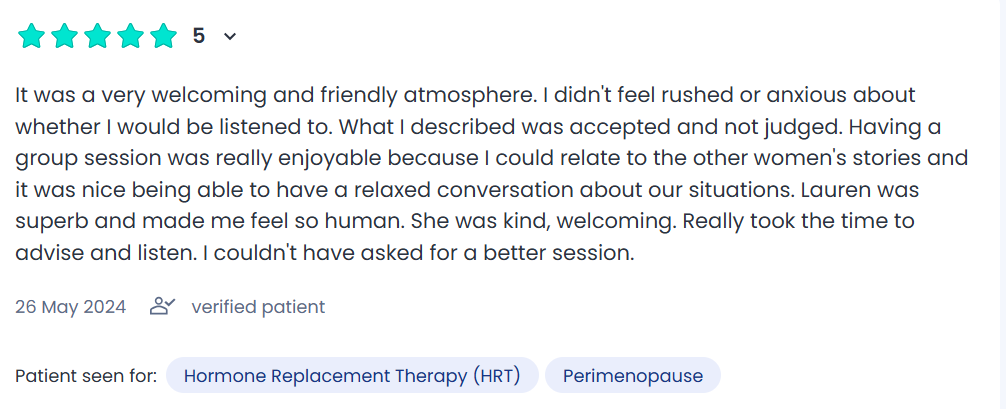Click the review date 26 May 2024

[x=71, y=307]
